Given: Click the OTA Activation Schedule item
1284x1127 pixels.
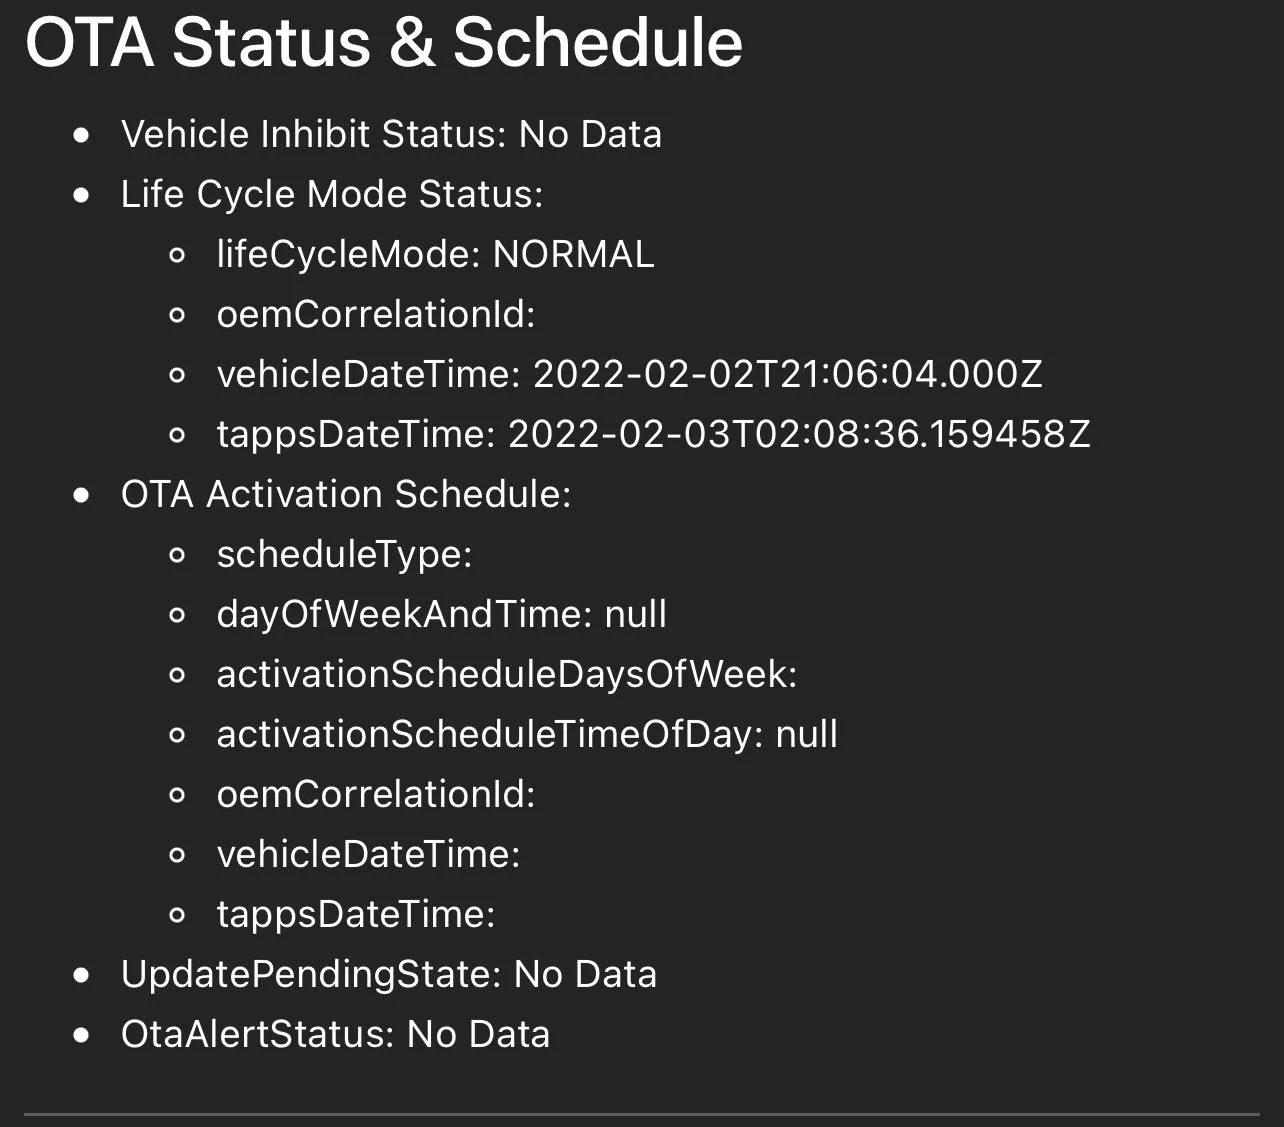Looking at the screenshot, I should [345, 494].
